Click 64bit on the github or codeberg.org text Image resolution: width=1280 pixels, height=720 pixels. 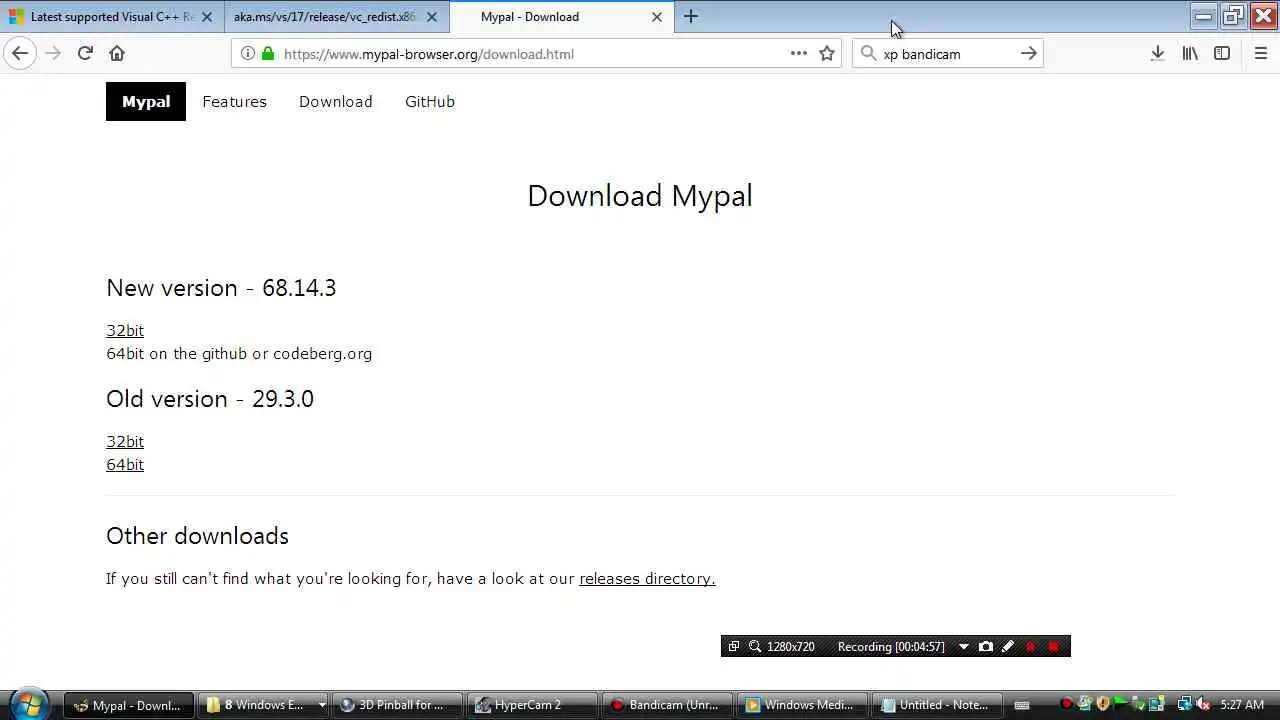pyautogui.click(x=239, y=353)
